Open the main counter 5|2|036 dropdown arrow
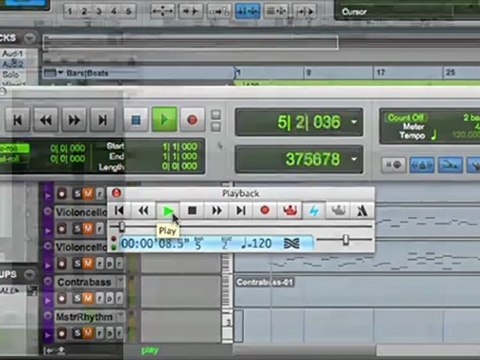The width and height of the screenshot is (480, 360). click(354, 122)
